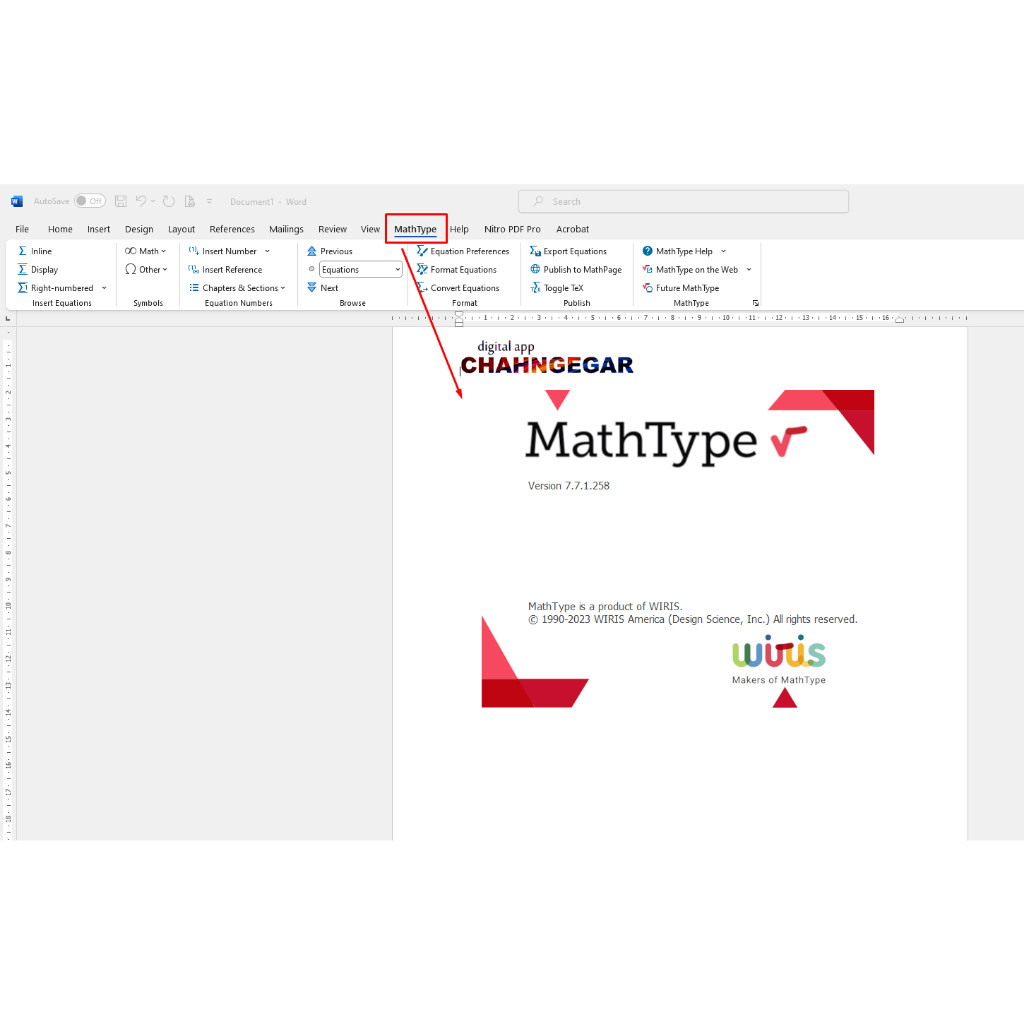Click Insert Number in Equation Numbers

click(223, 251)
